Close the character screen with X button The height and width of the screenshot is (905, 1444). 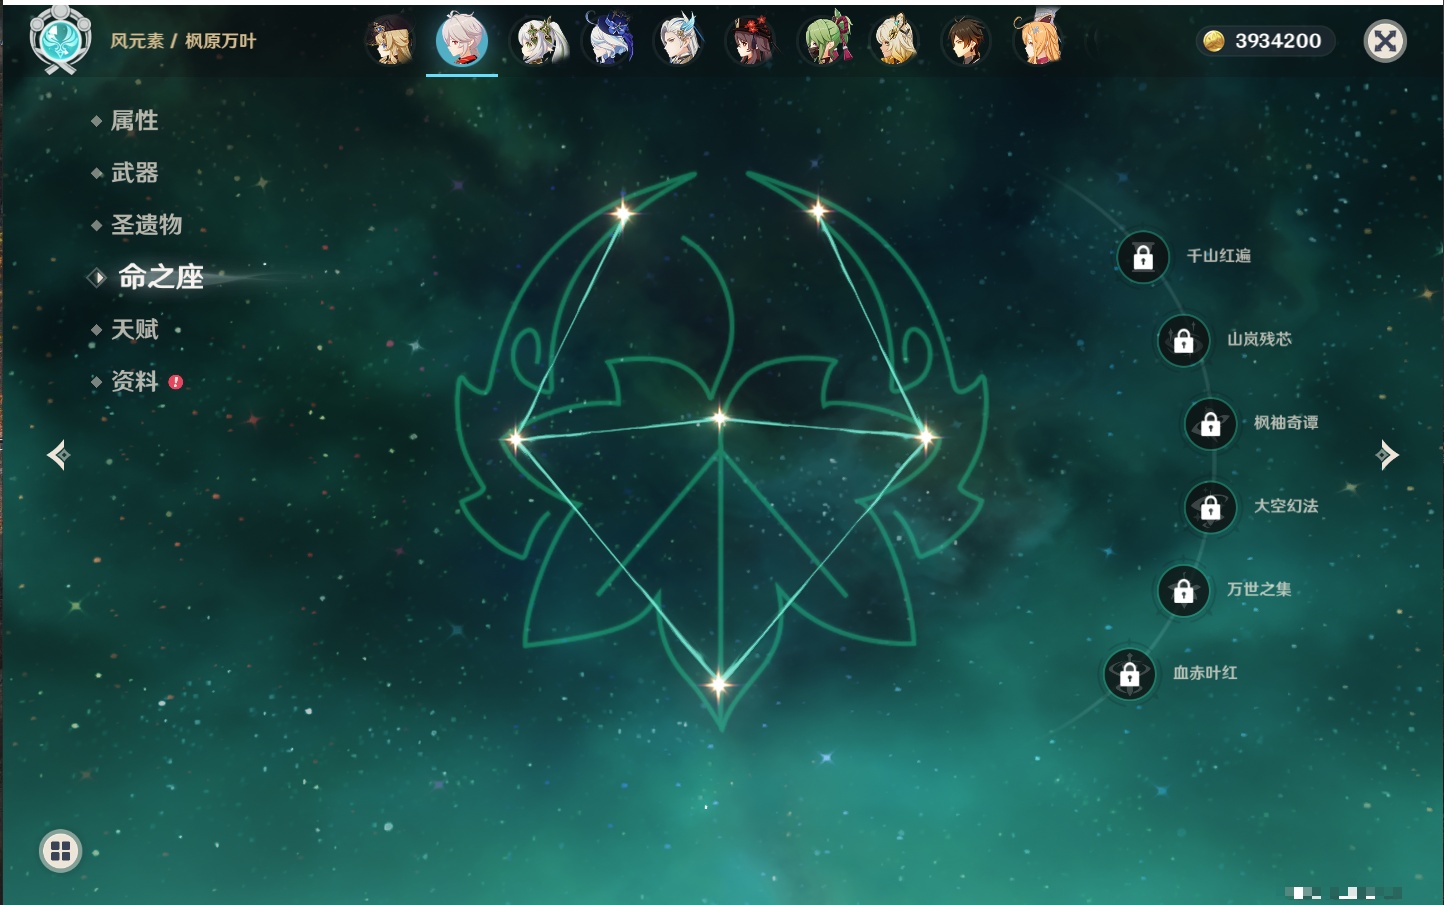click(1385, 41)
